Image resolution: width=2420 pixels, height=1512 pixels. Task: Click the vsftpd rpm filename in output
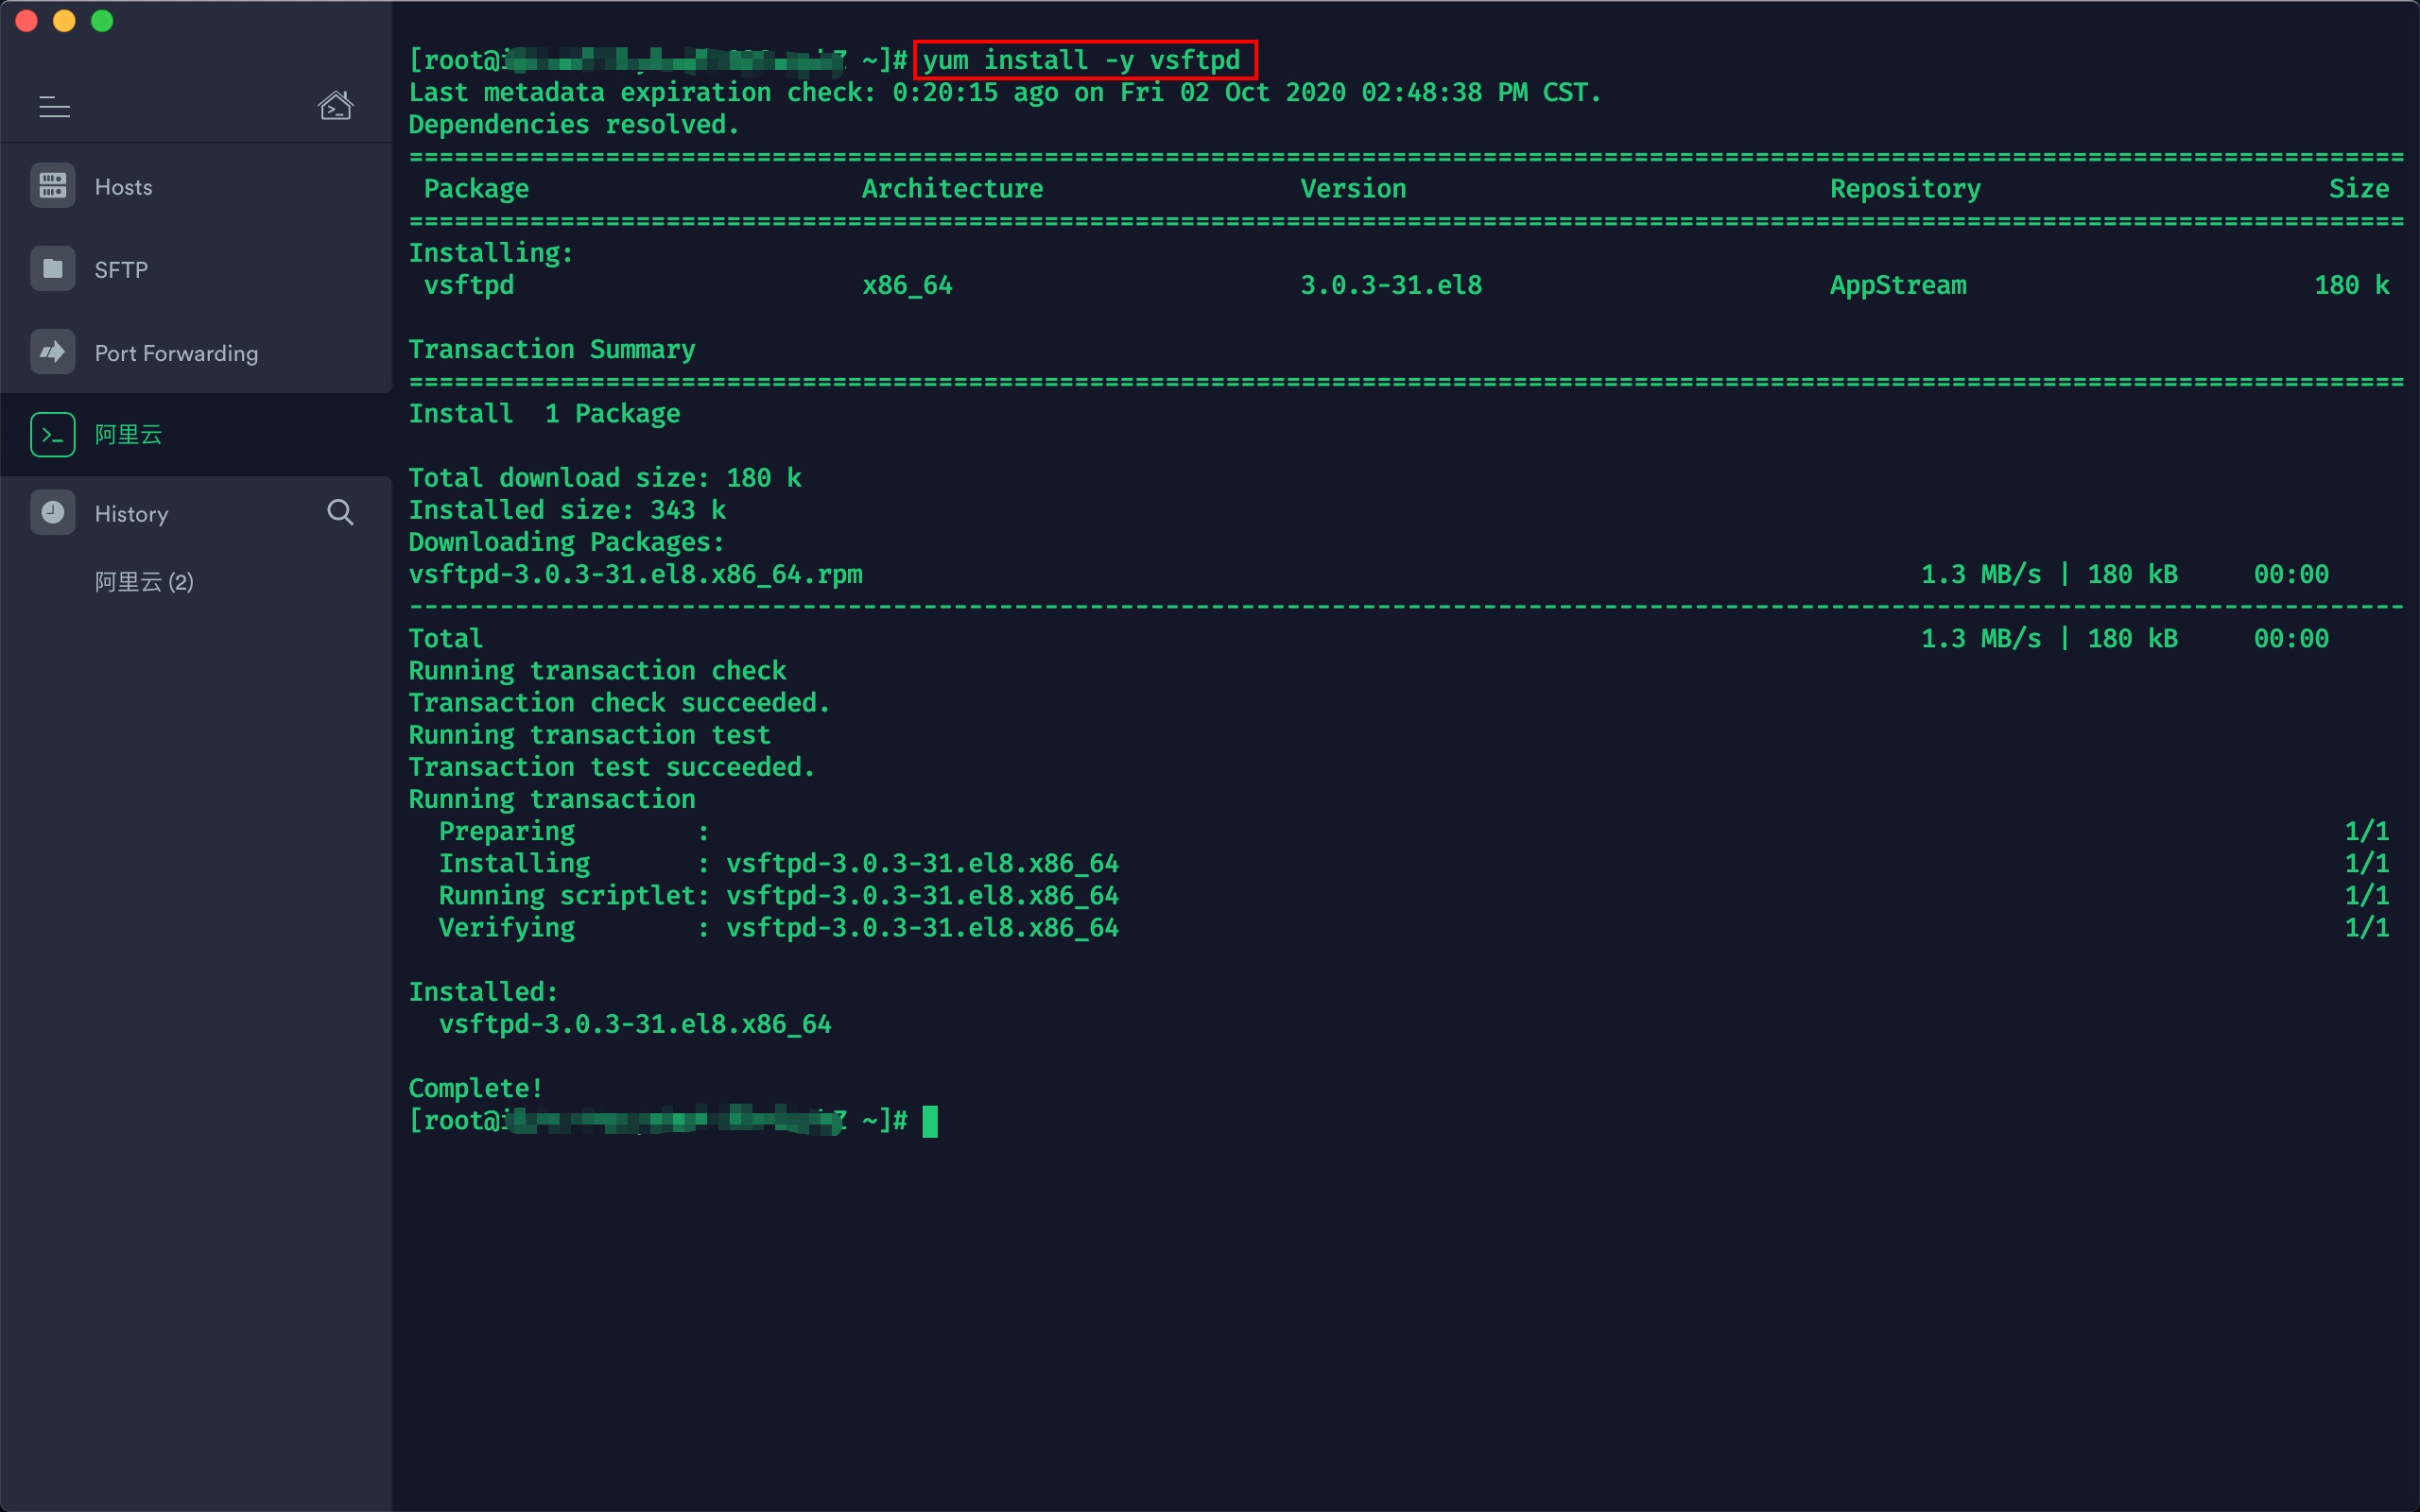pyautogui.click(x=635, y=575)
